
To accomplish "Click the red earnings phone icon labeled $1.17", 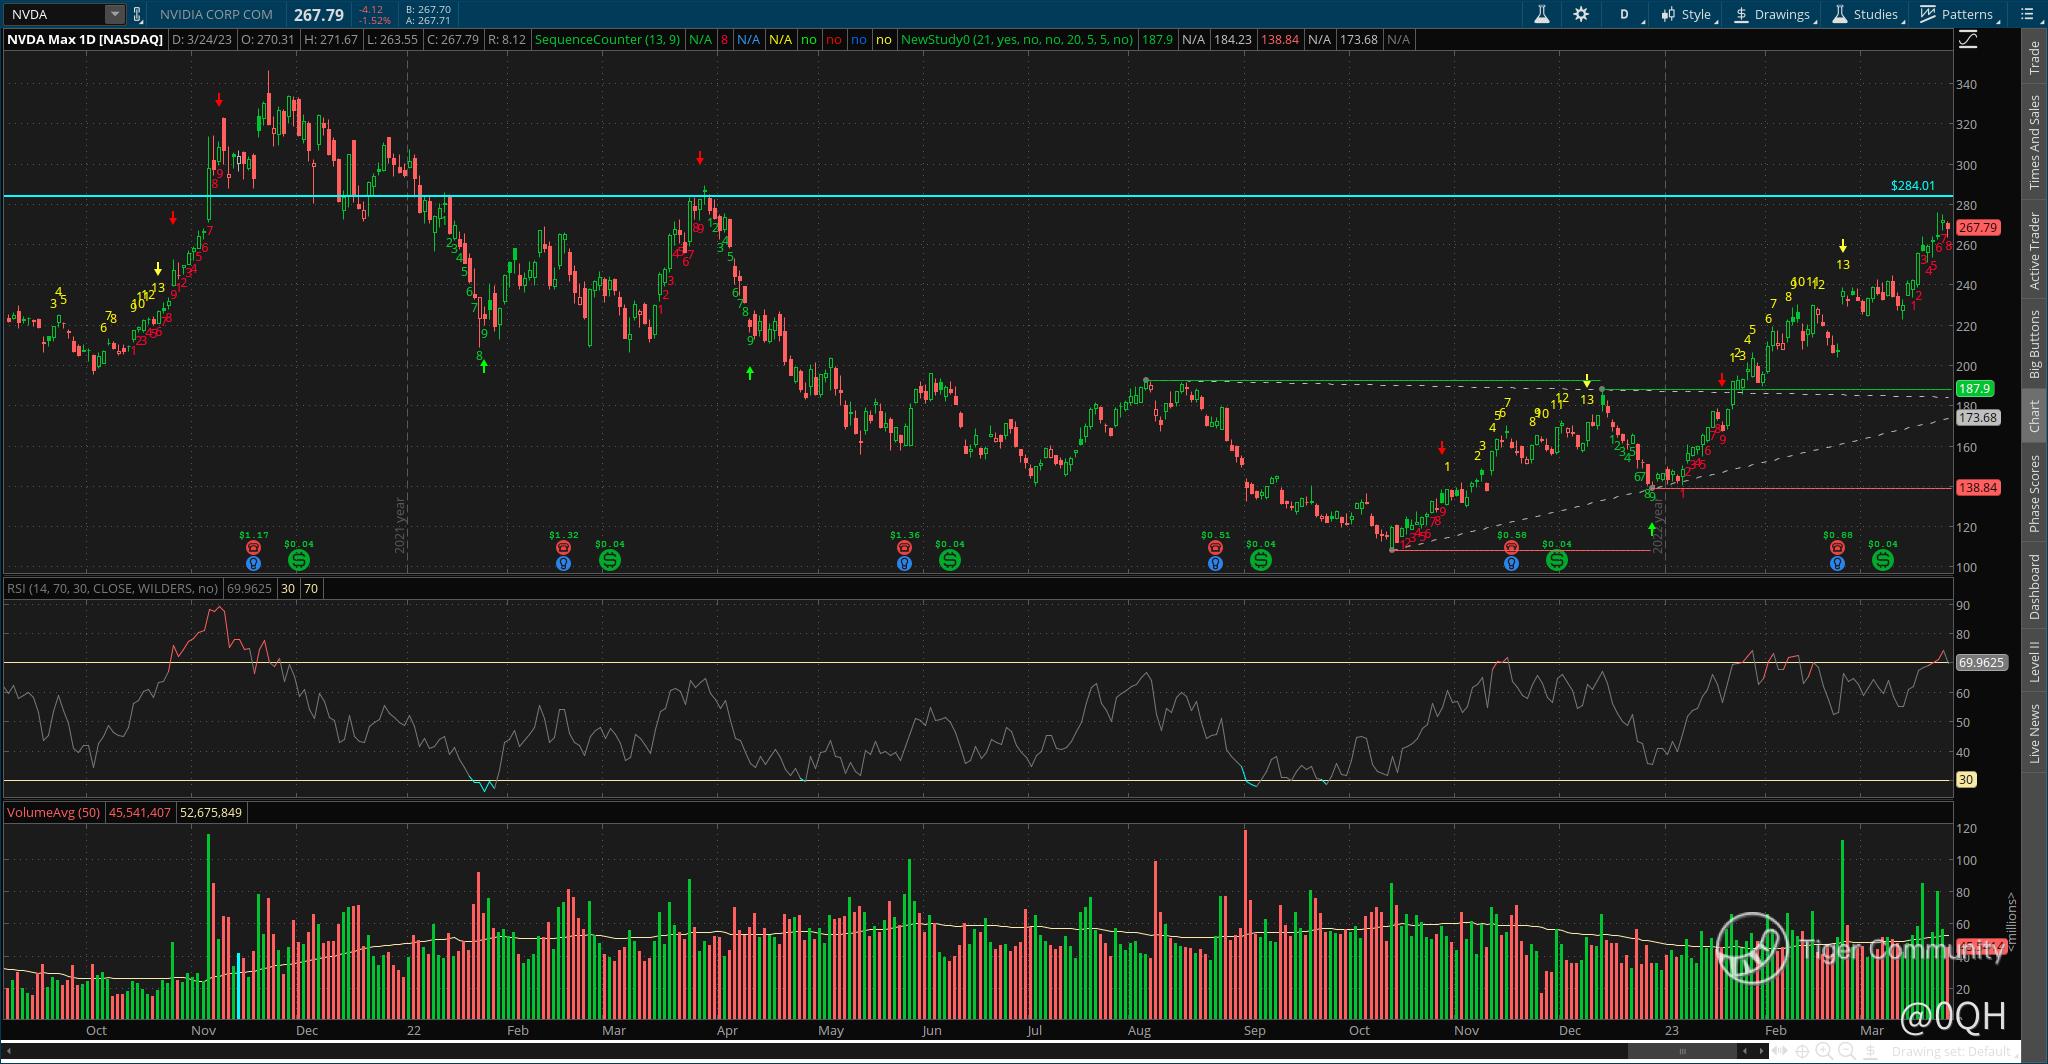I will [x=253, y=547].
